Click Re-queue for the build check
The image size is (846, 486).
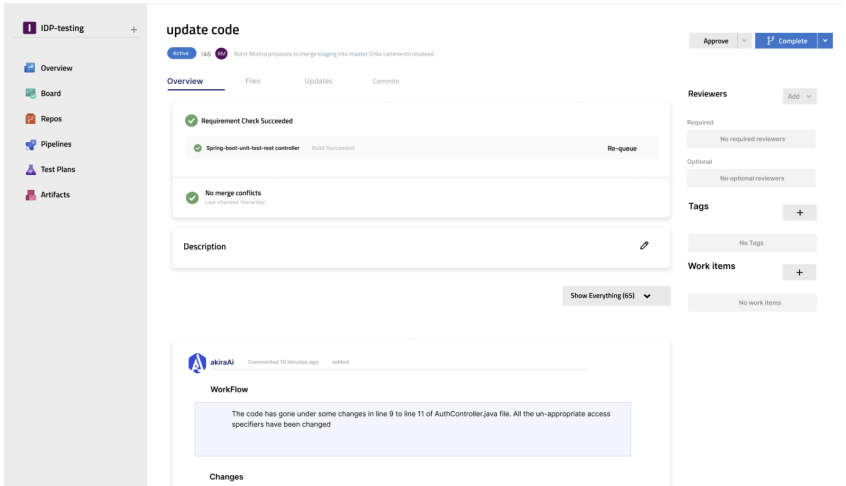click(622, 148)
